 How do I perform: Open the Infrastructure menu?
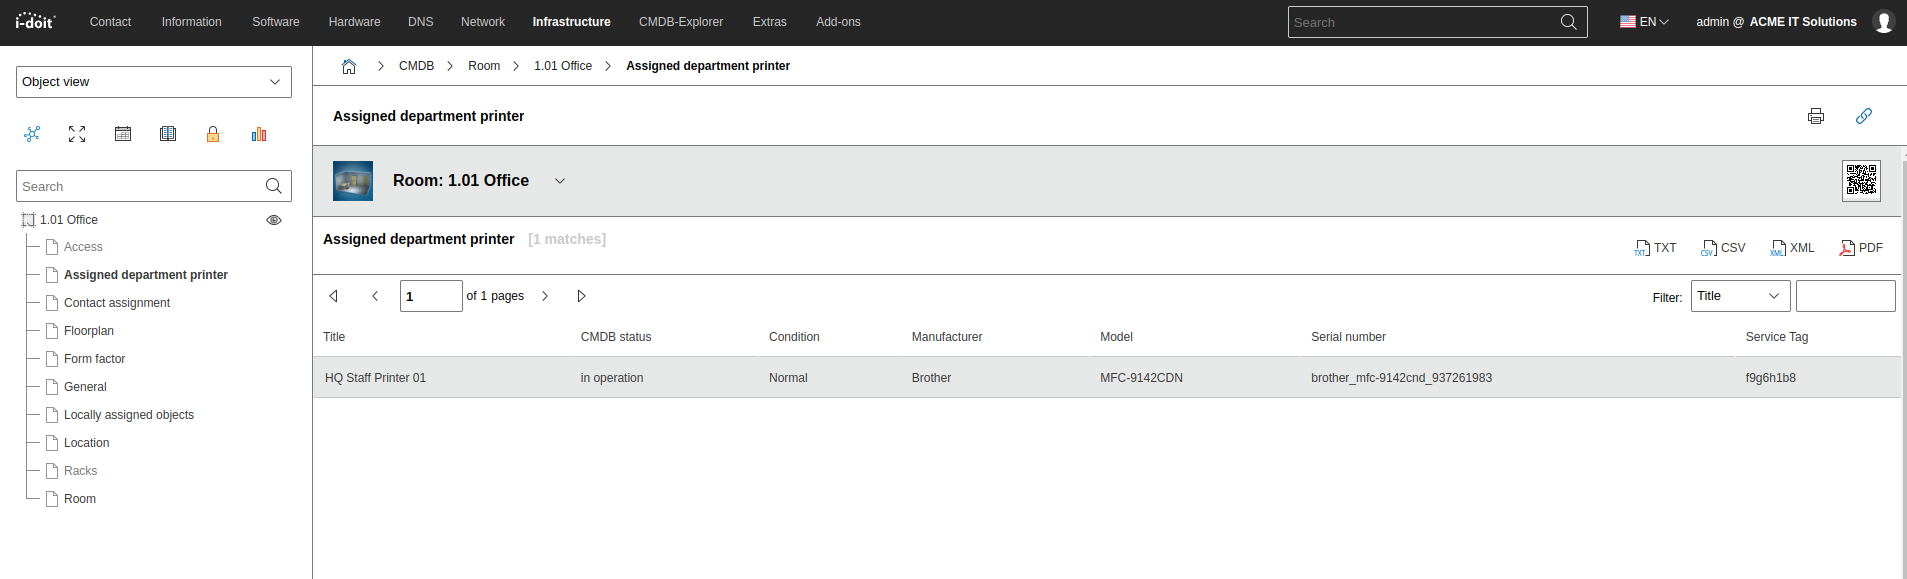tap(571, 22)
